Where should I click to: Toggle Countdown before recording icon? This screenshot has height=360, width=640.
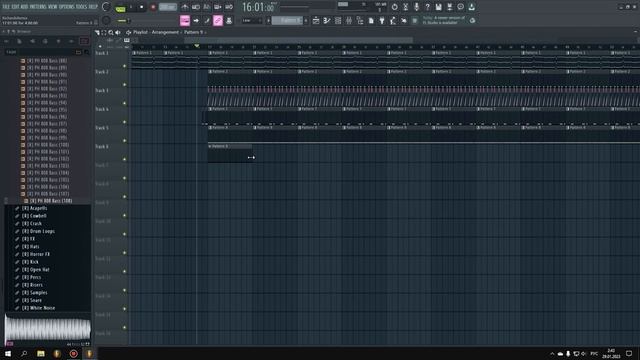click(x=207, y=7)
